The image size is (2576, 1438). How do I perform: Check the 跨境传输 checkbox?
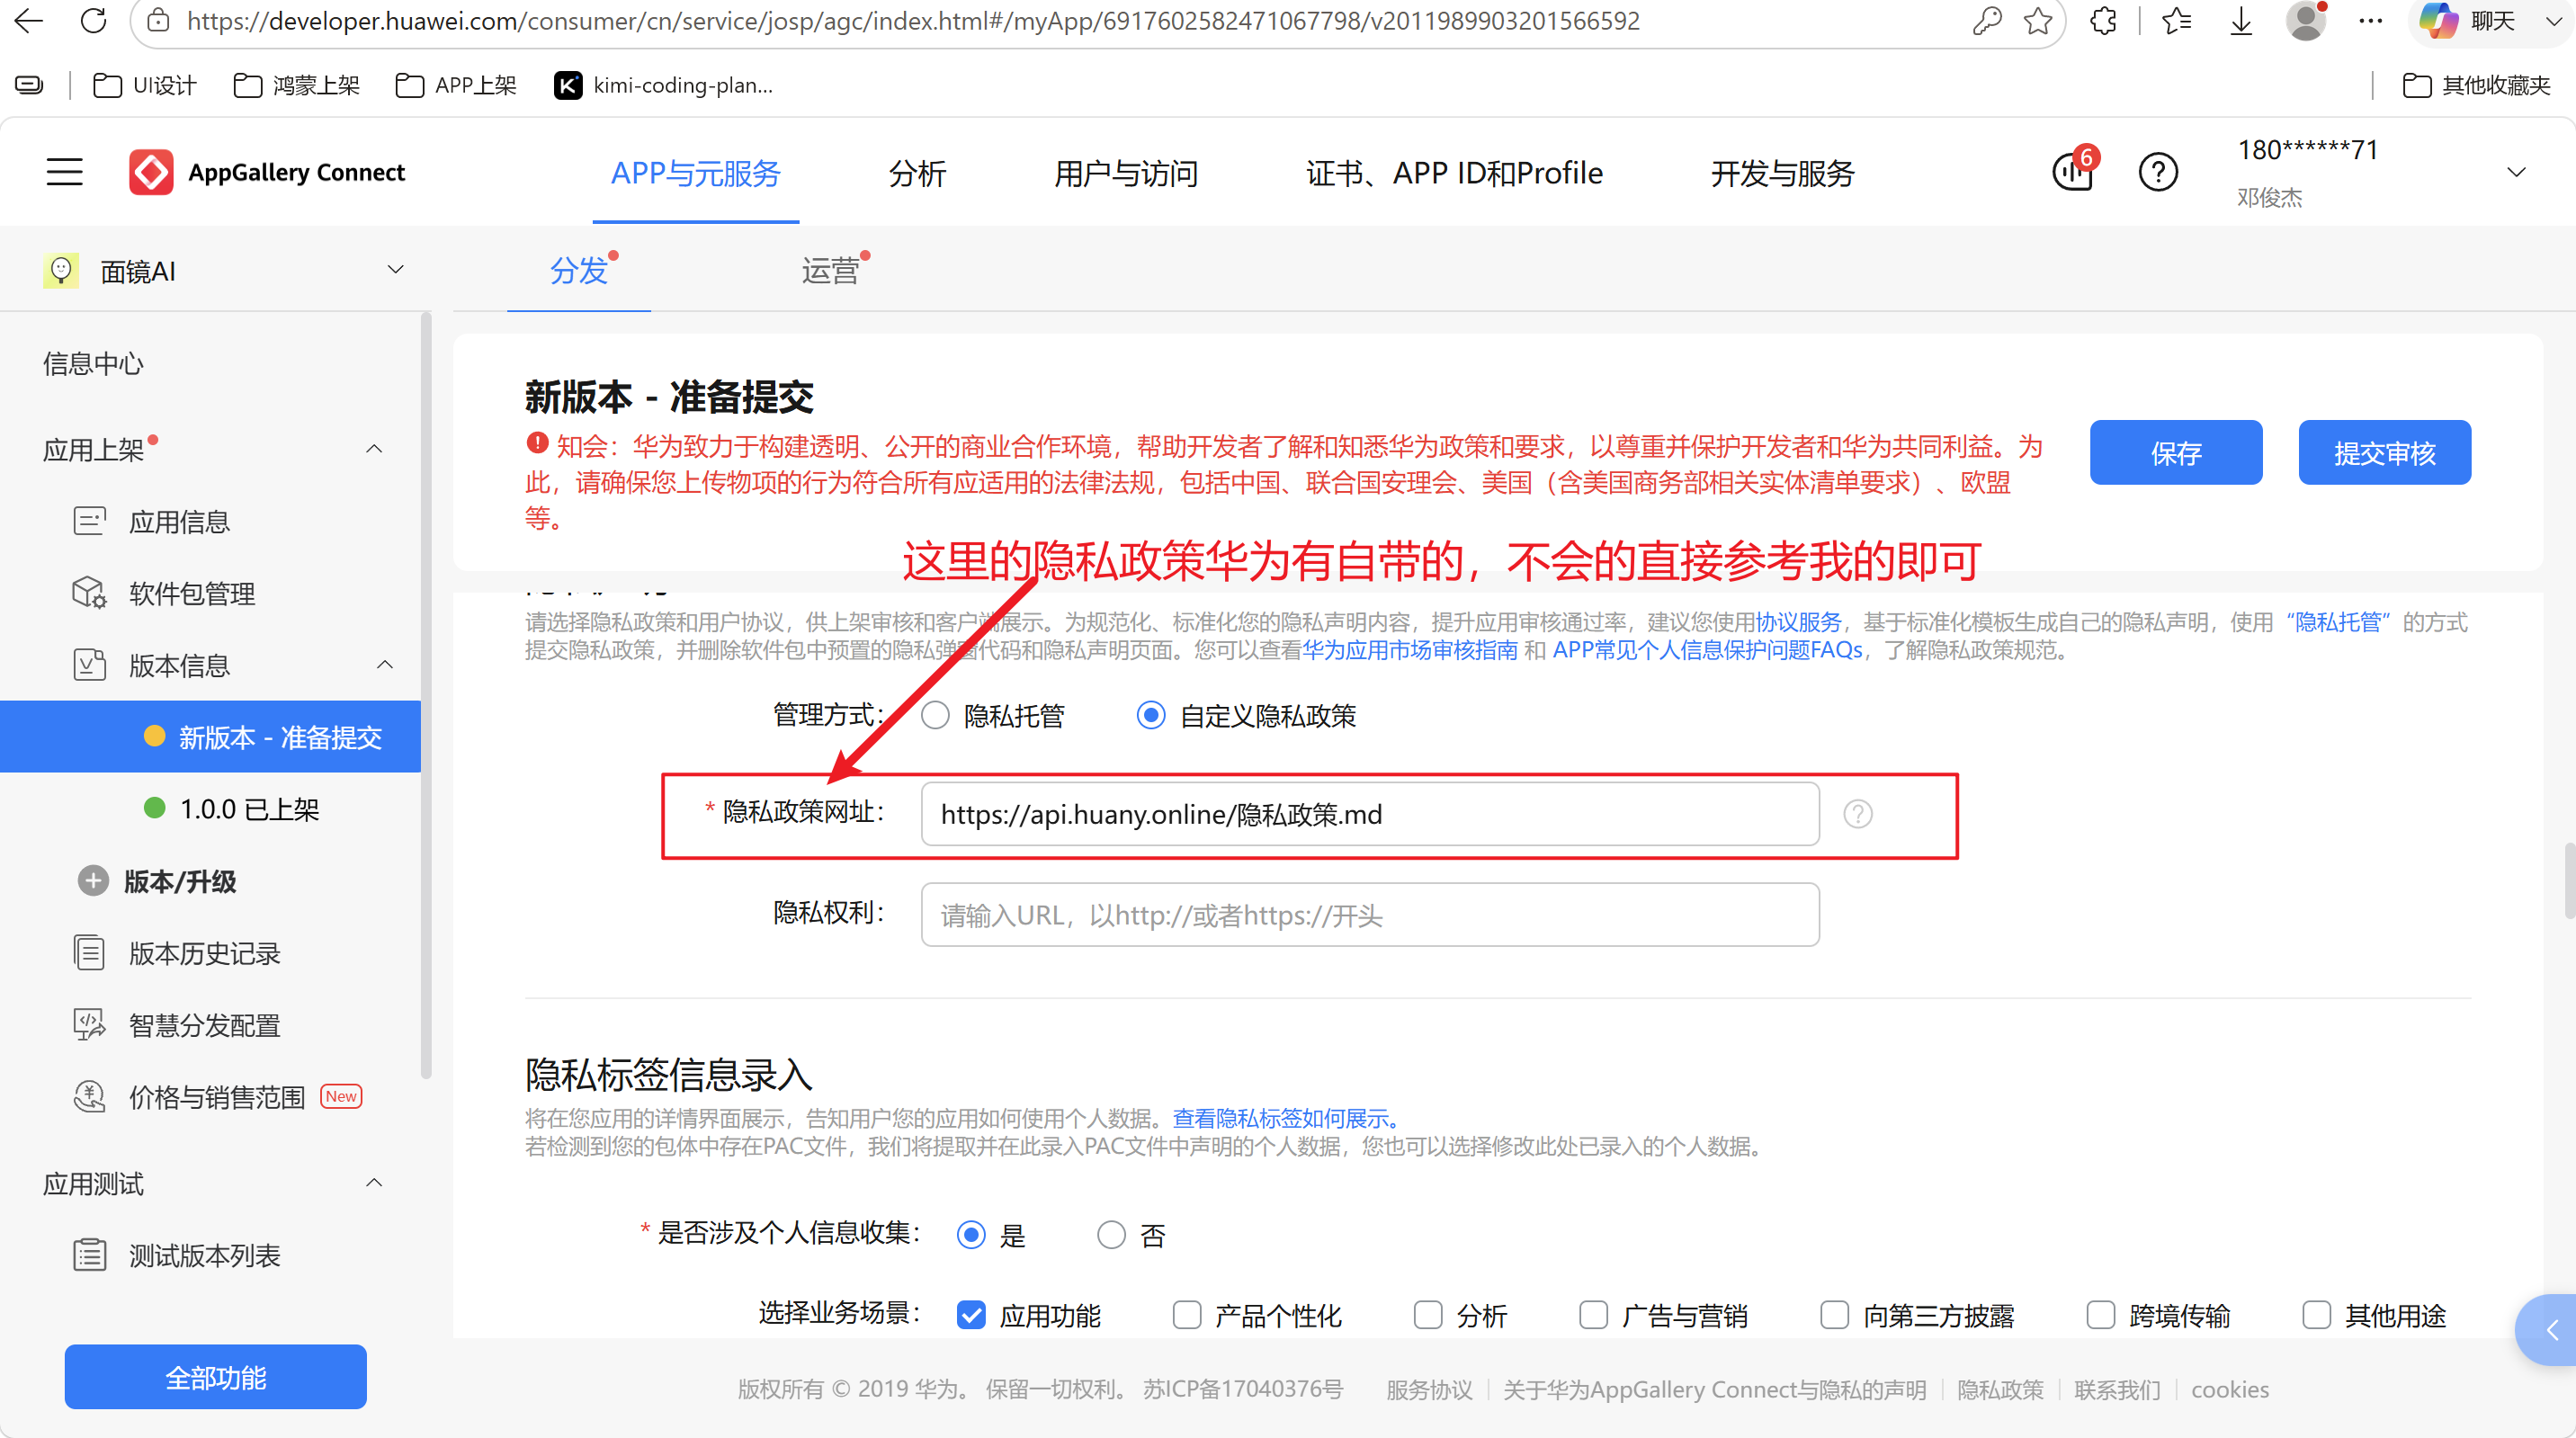pyautogui.click(x=2101, y=1315)
